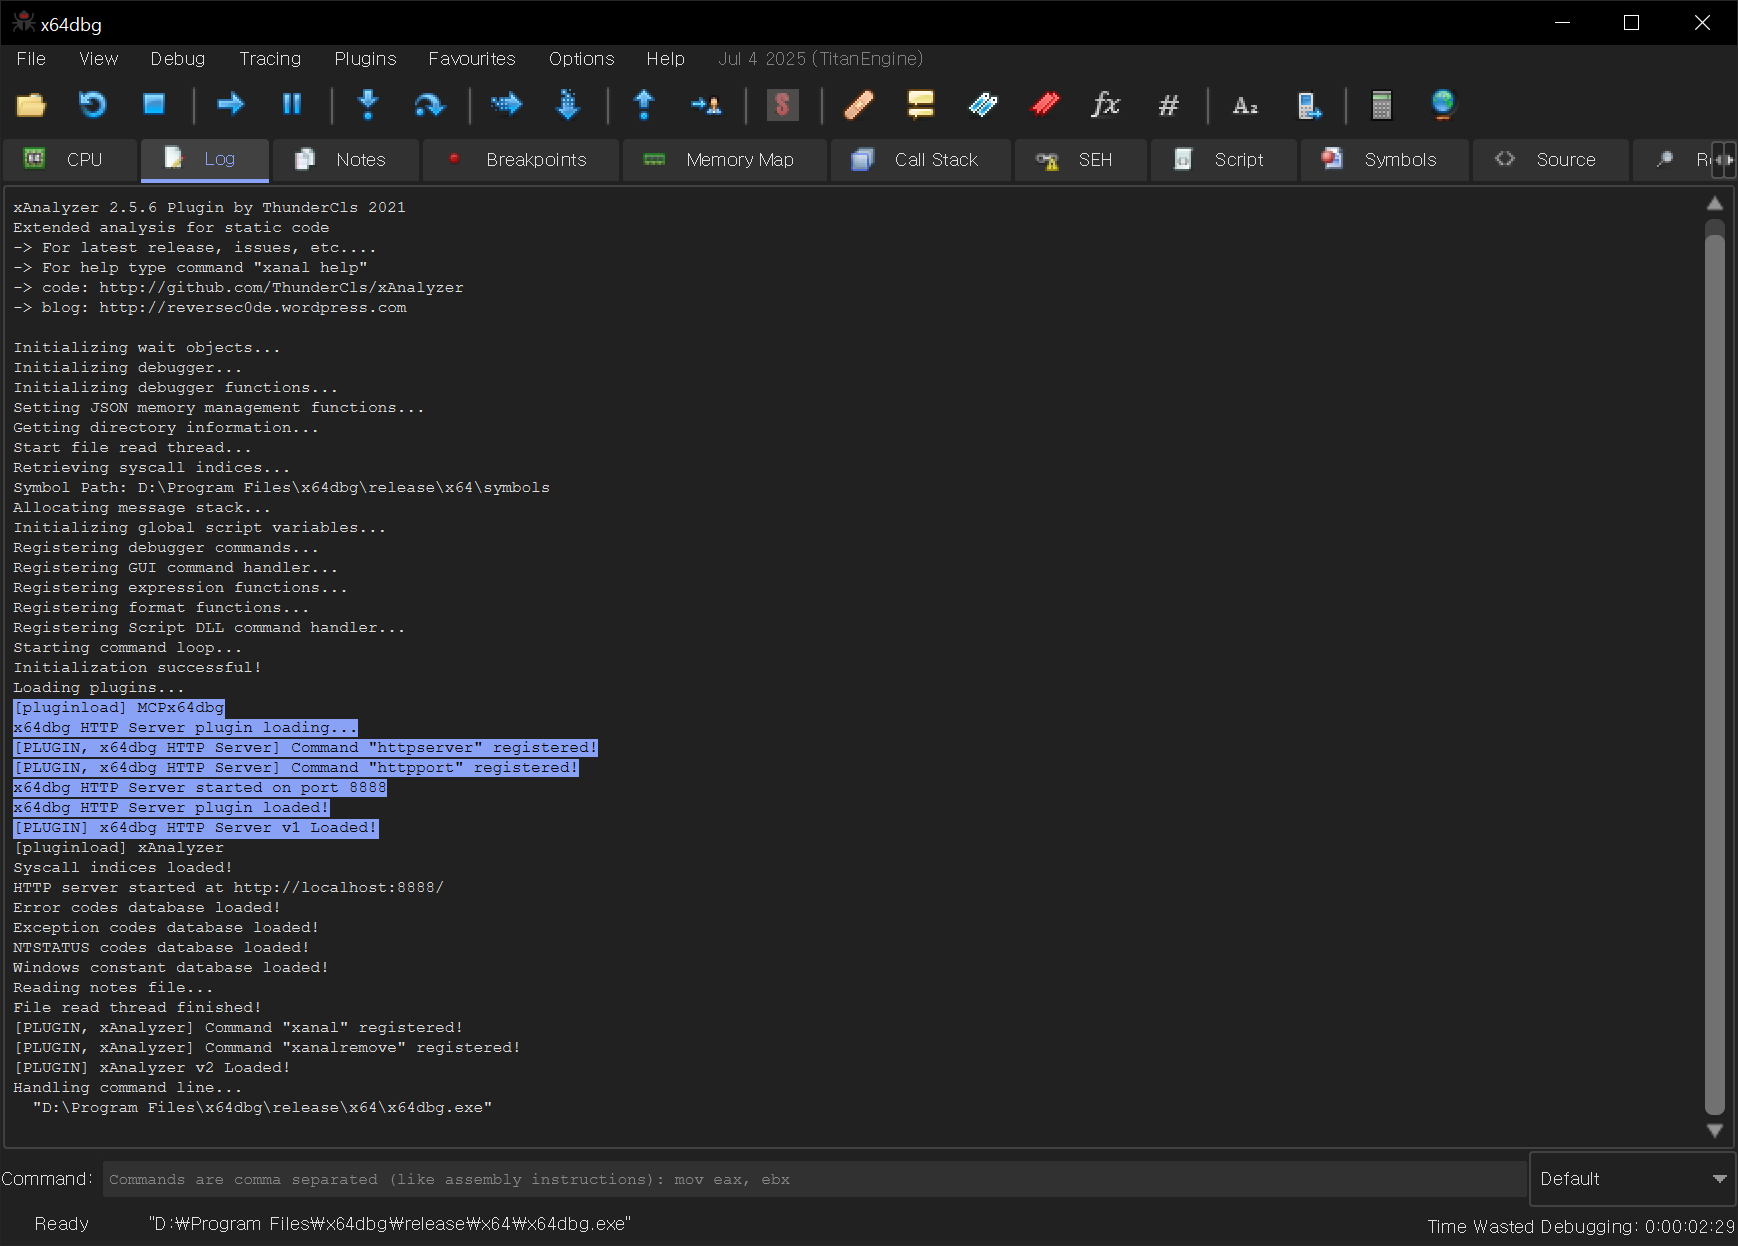The width and height of the screenshot is (1738, 1246).
Task: Switch to the Script tab
Action: click(x=1224, y=160)
